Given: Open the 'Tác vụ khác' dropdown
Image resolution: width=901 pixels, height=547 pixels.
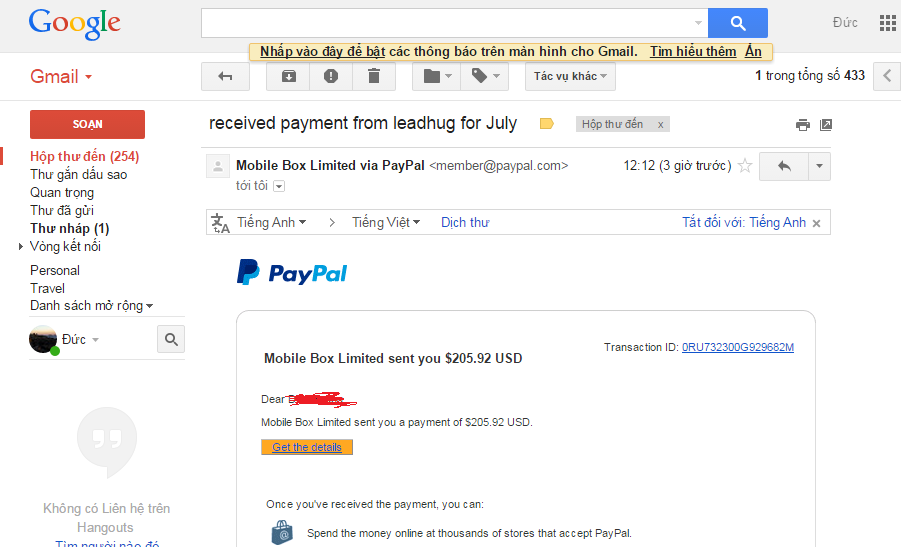Looking at the screenshot, I should [570, 76].
